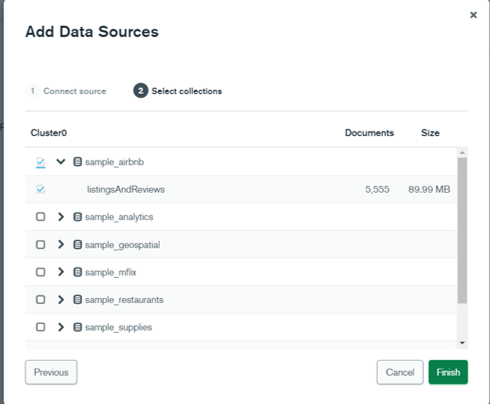This screenshot has width=490, height=404.
Task: Click the Cluster0 header
Action: click(49, 133)
